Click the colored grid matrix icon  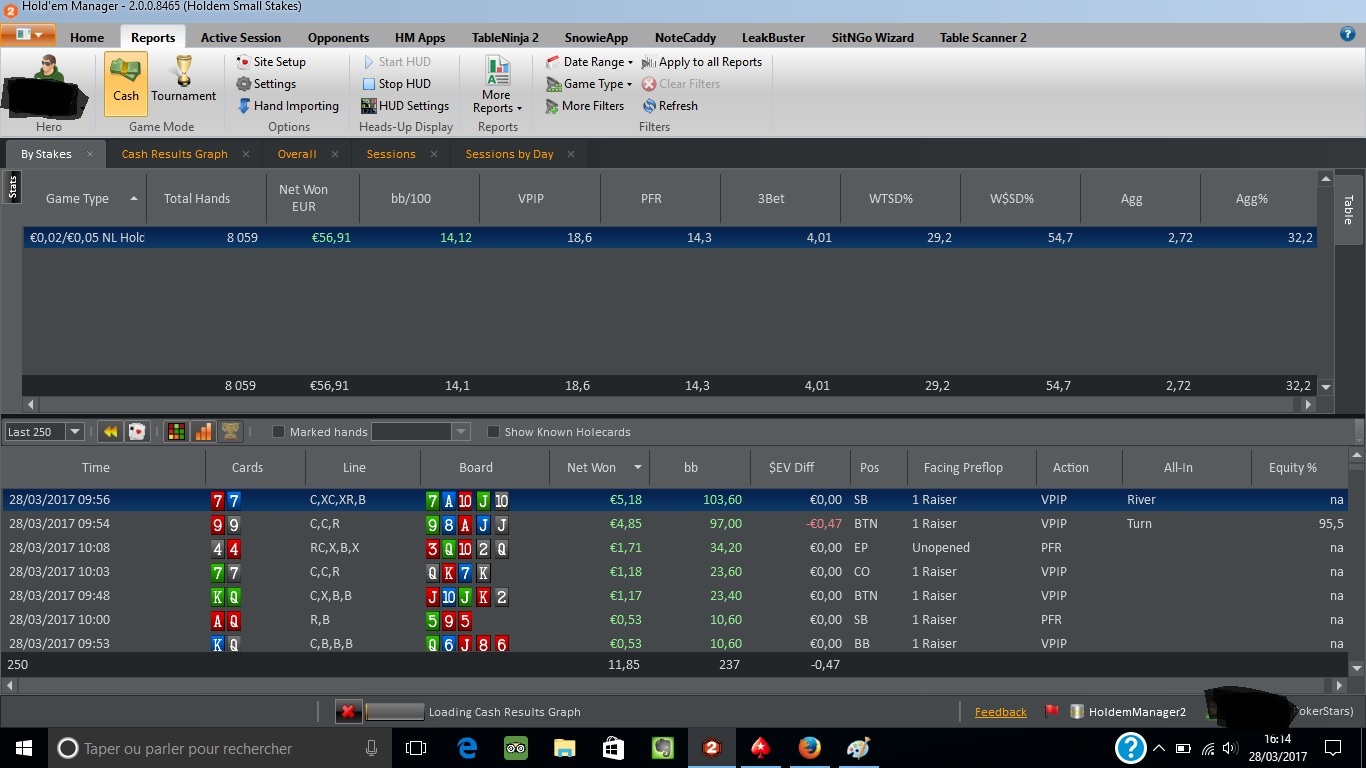tap(175, 432)
